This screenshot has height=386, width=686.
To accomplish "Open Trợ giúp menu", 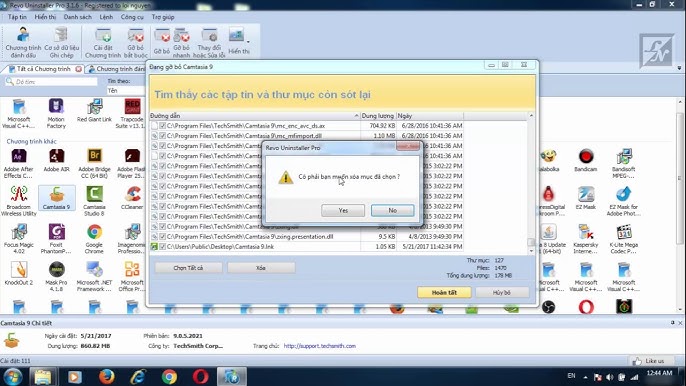I will pyautogui.click(x=163, y=17).
